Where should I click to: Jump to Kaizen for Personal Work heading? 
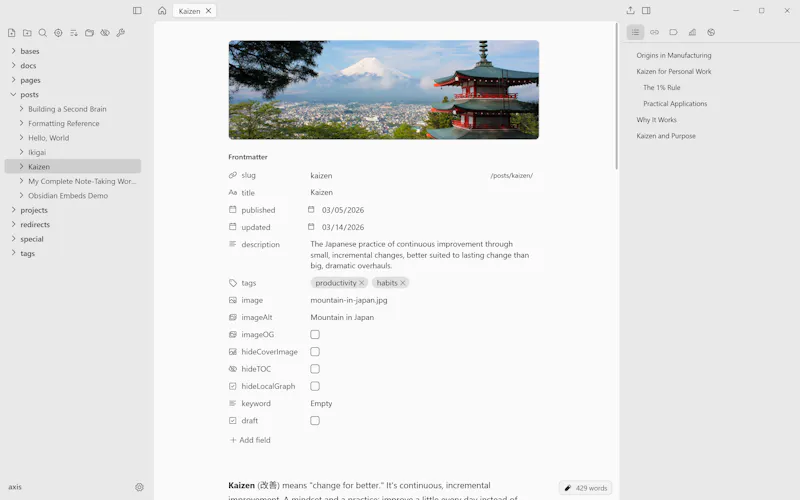[x=673, y=71]
